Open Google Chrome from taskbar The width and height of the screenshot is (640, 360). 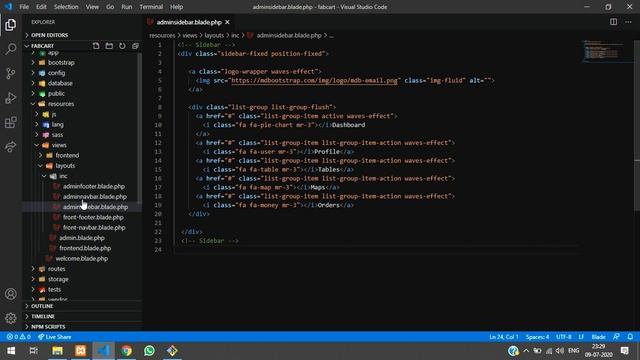127,351
